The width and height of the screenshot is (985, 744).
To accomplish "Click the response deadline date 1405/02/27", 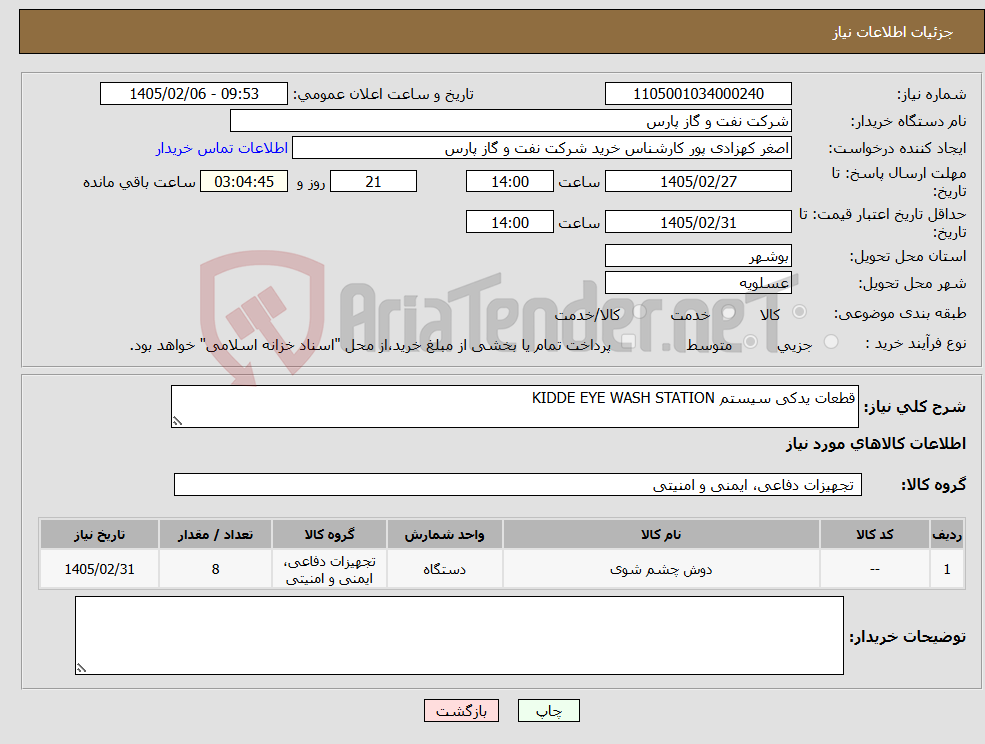I will click(698, 182).
